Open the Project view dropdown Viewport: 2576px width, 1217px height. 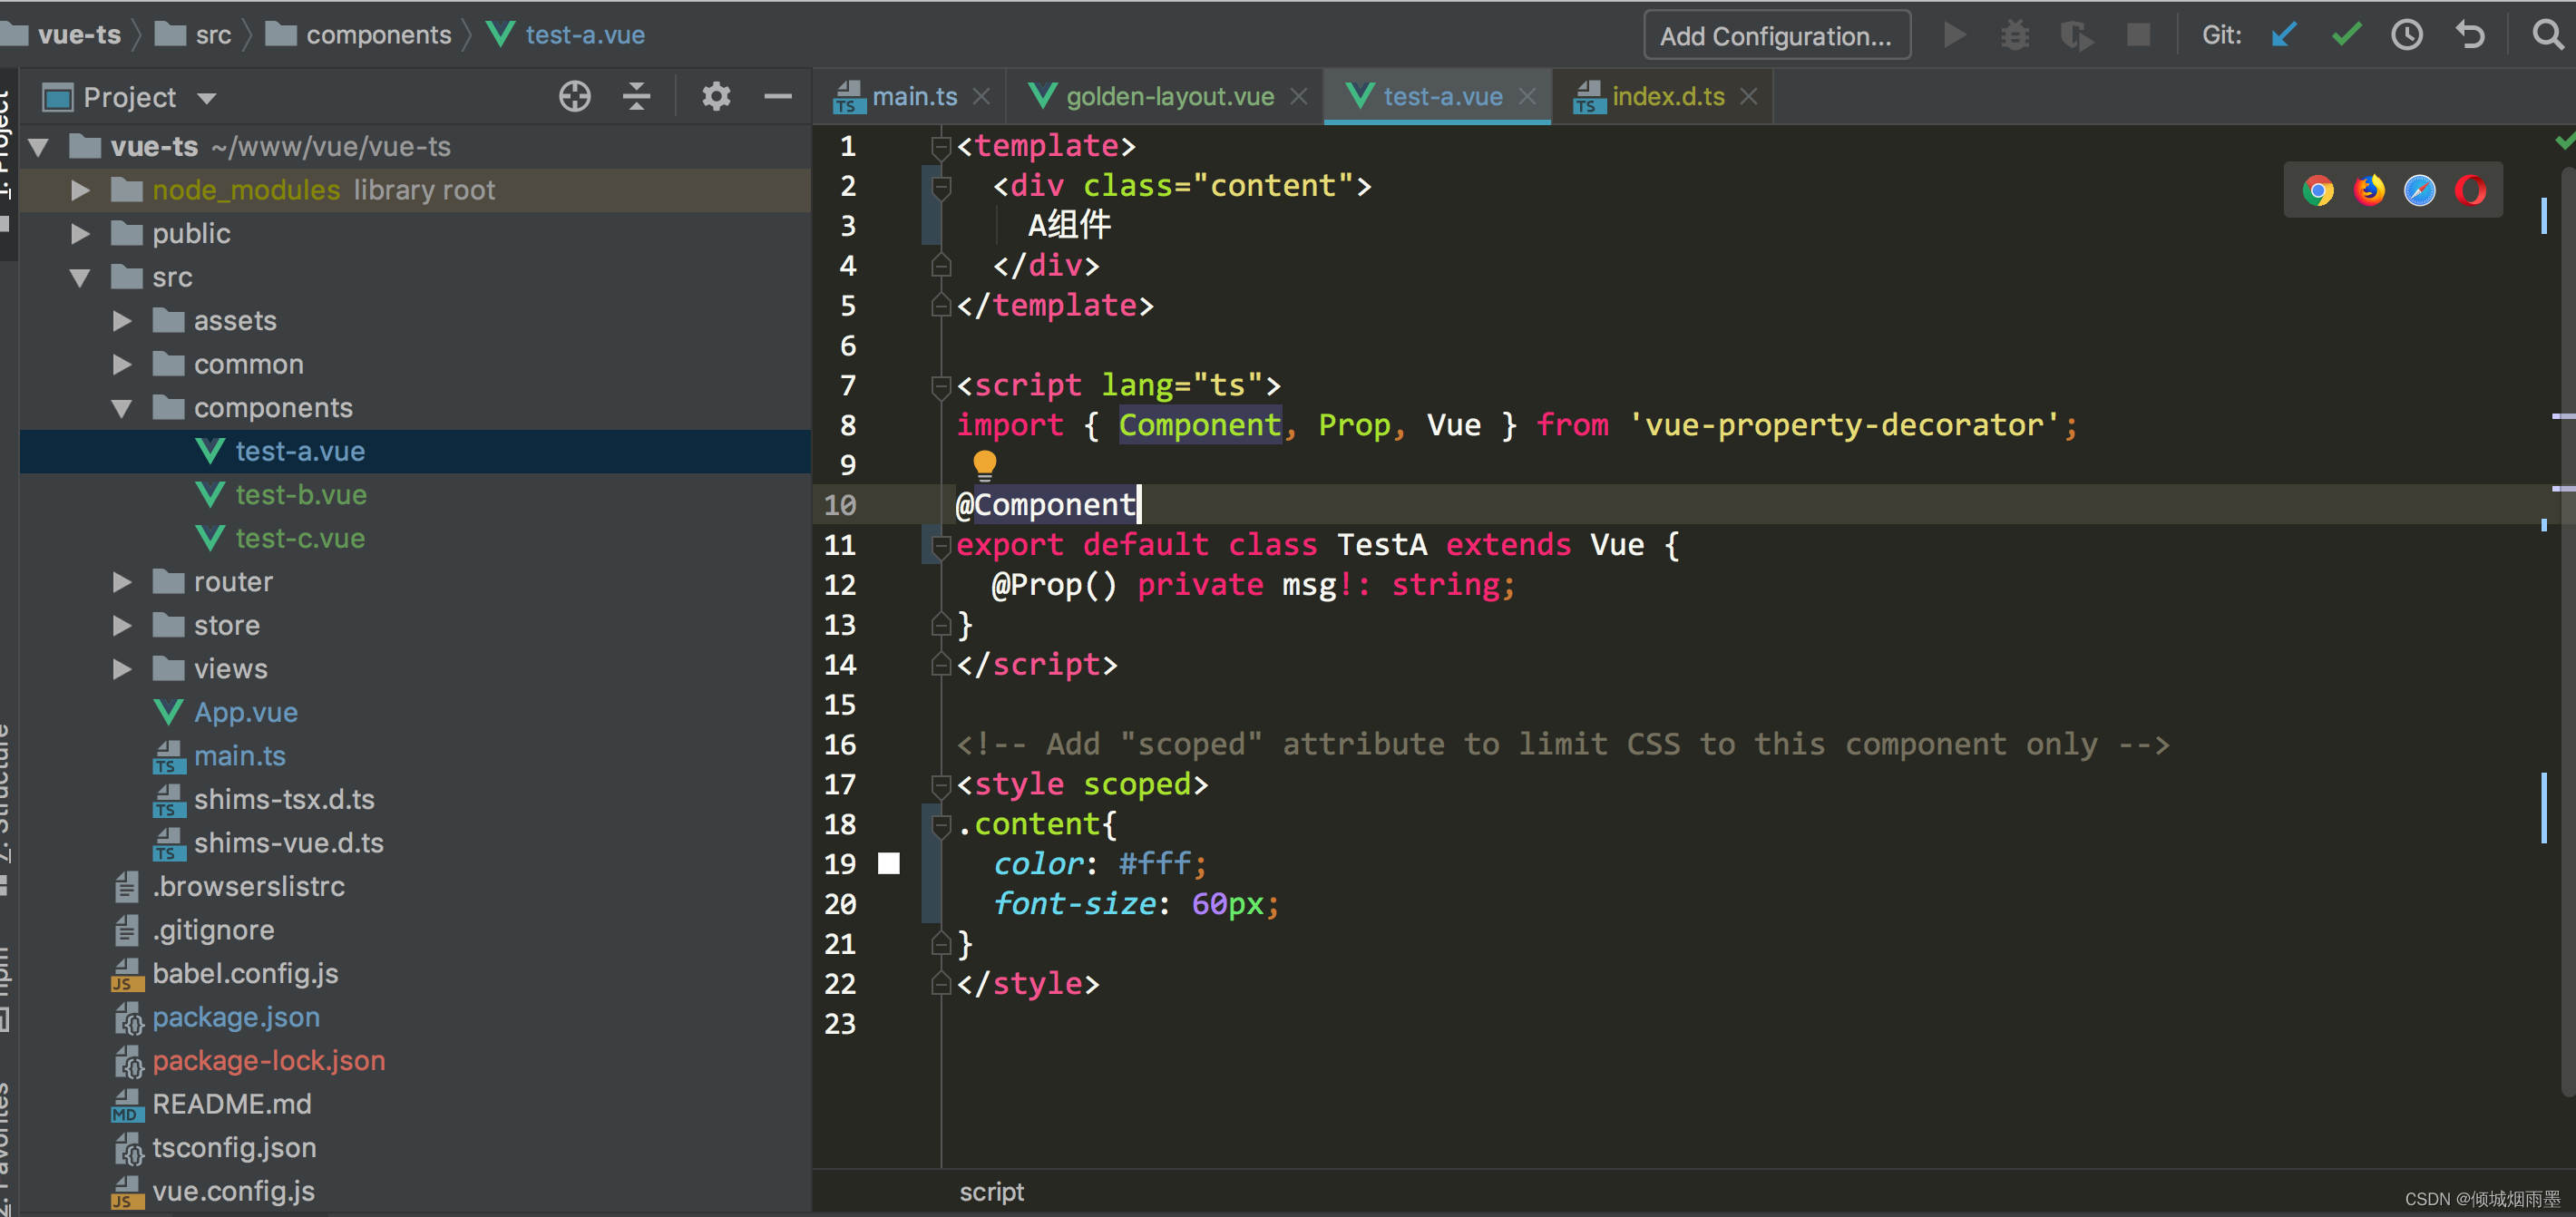point(207,98)
